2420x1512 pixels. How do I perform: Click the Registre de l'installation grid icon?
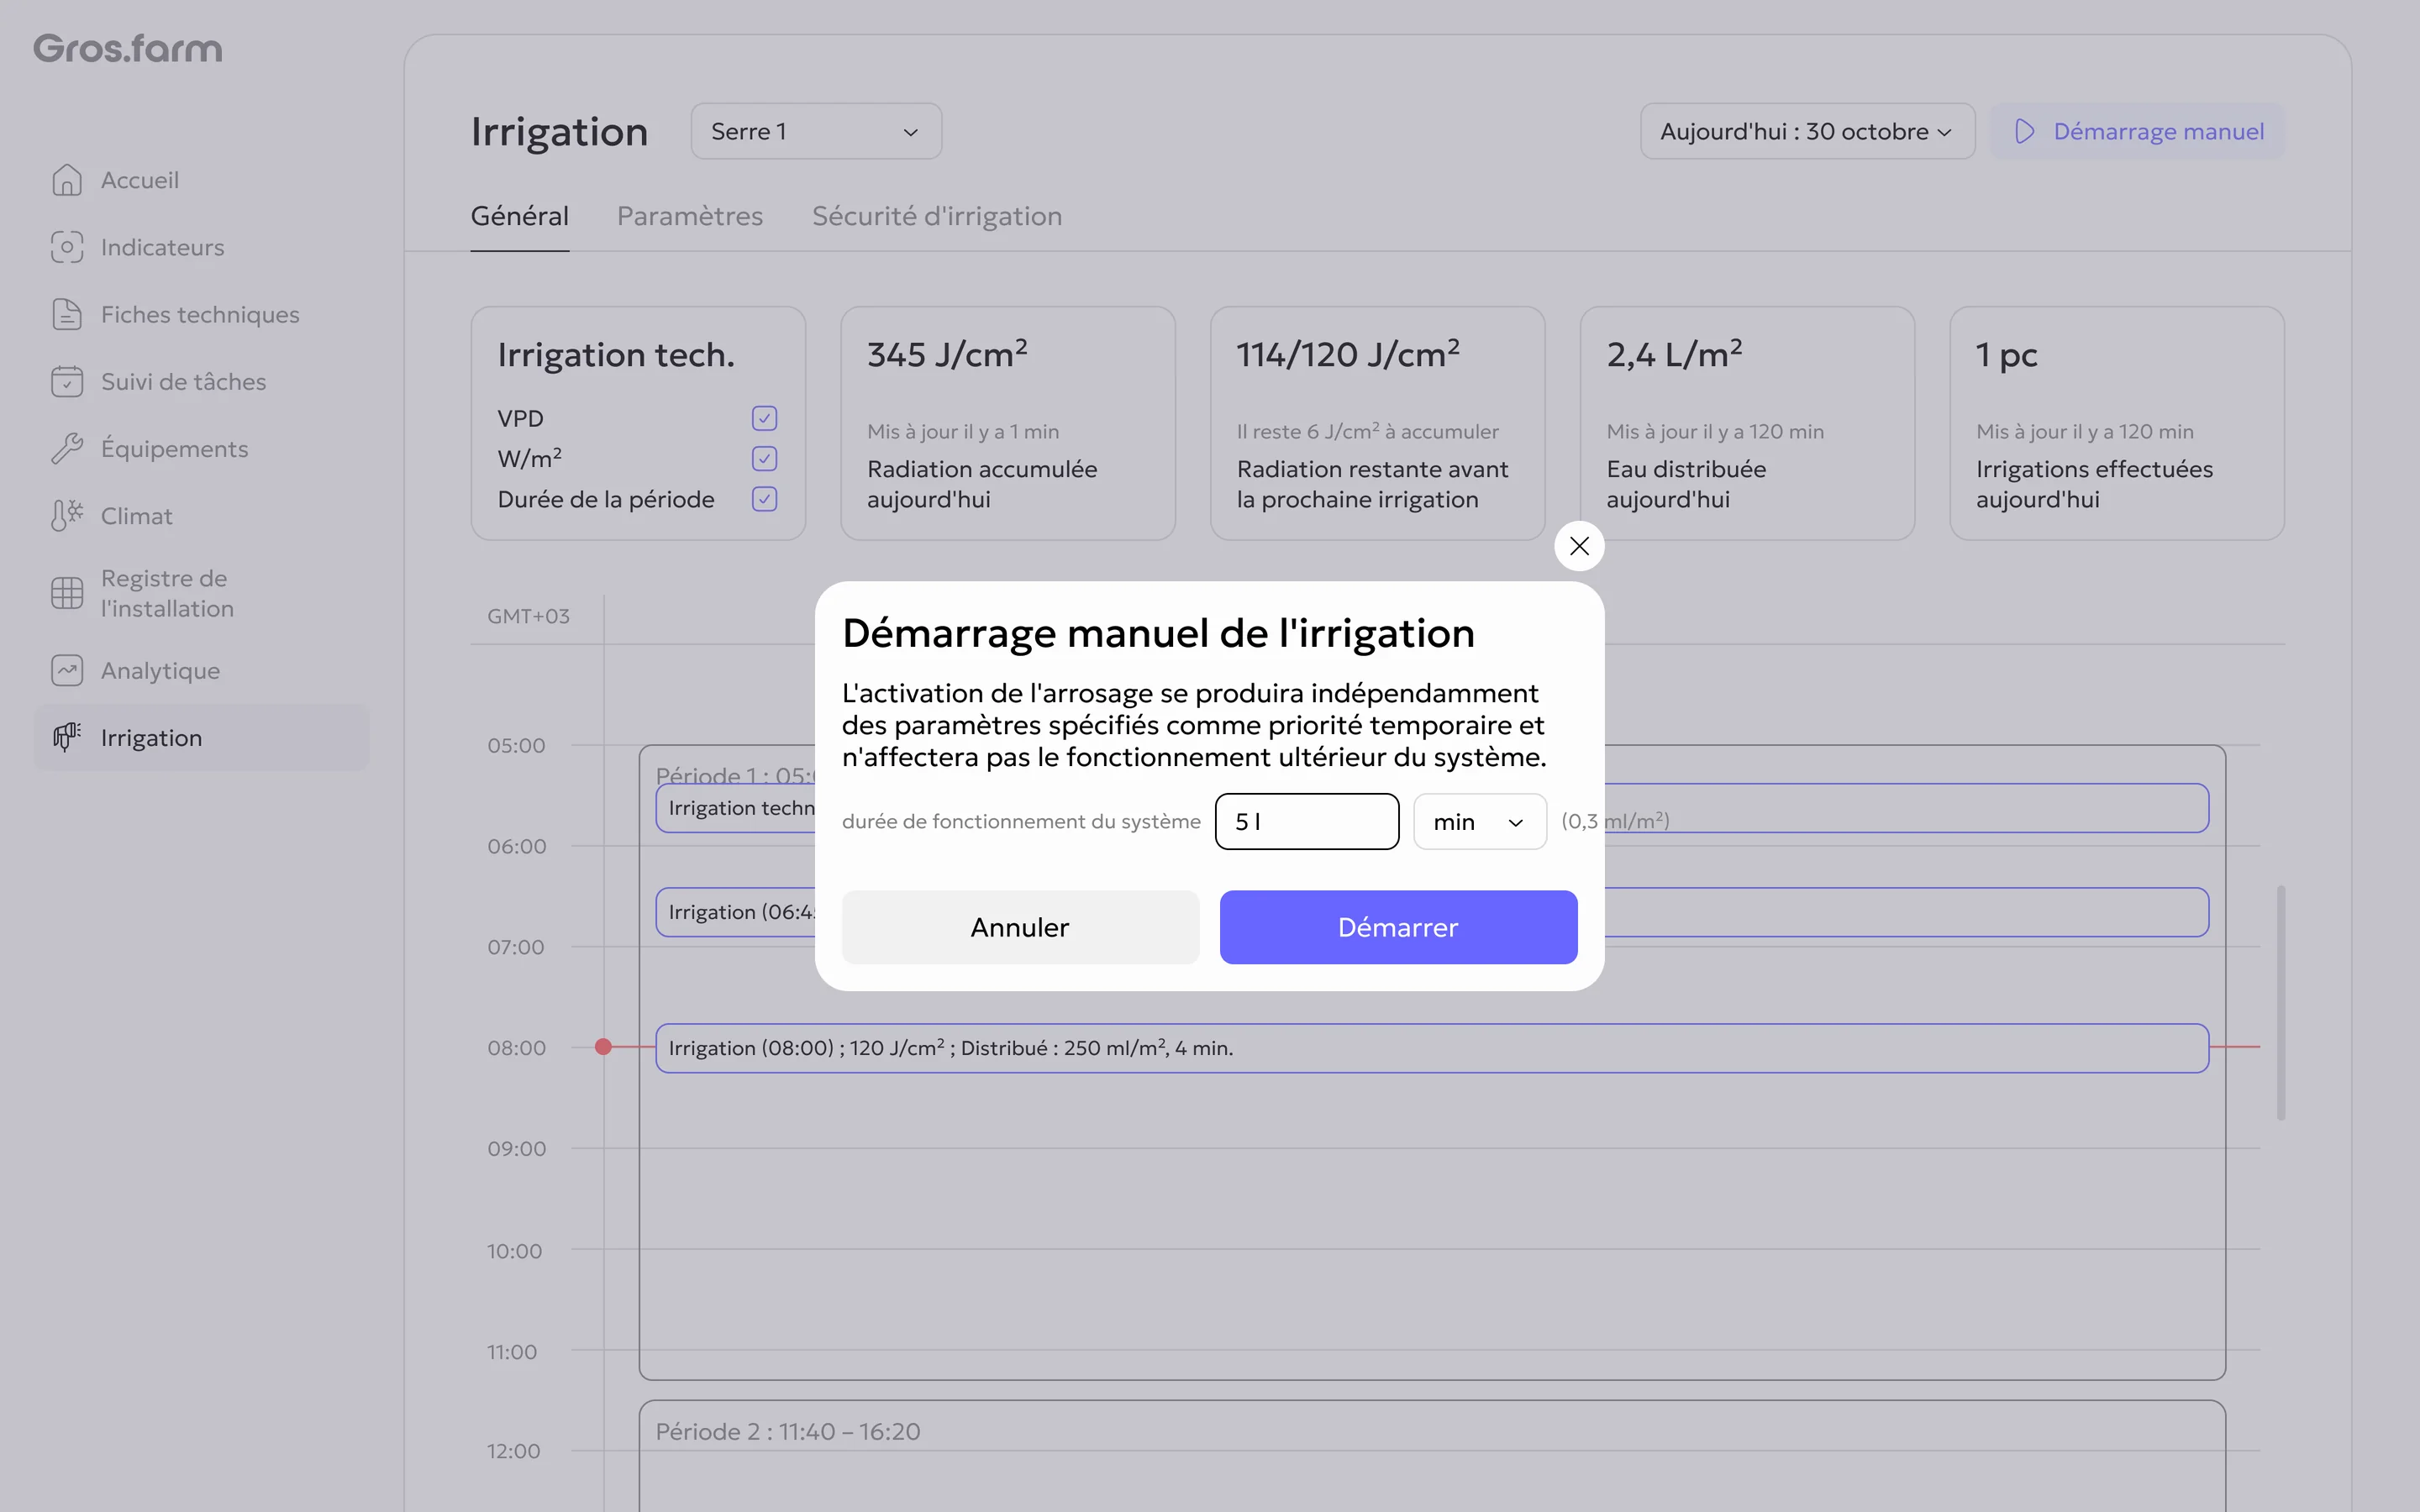[67, 593]
